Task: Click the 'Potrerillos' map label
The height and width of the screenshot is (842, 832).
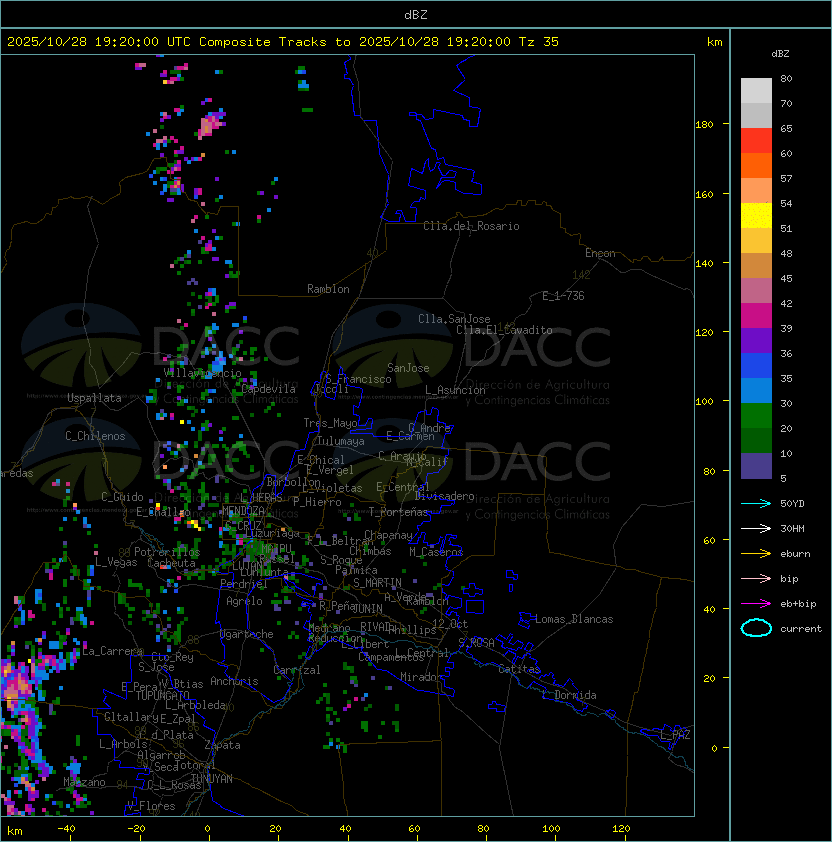Action: pyautogui.click(x=167, y=552)
